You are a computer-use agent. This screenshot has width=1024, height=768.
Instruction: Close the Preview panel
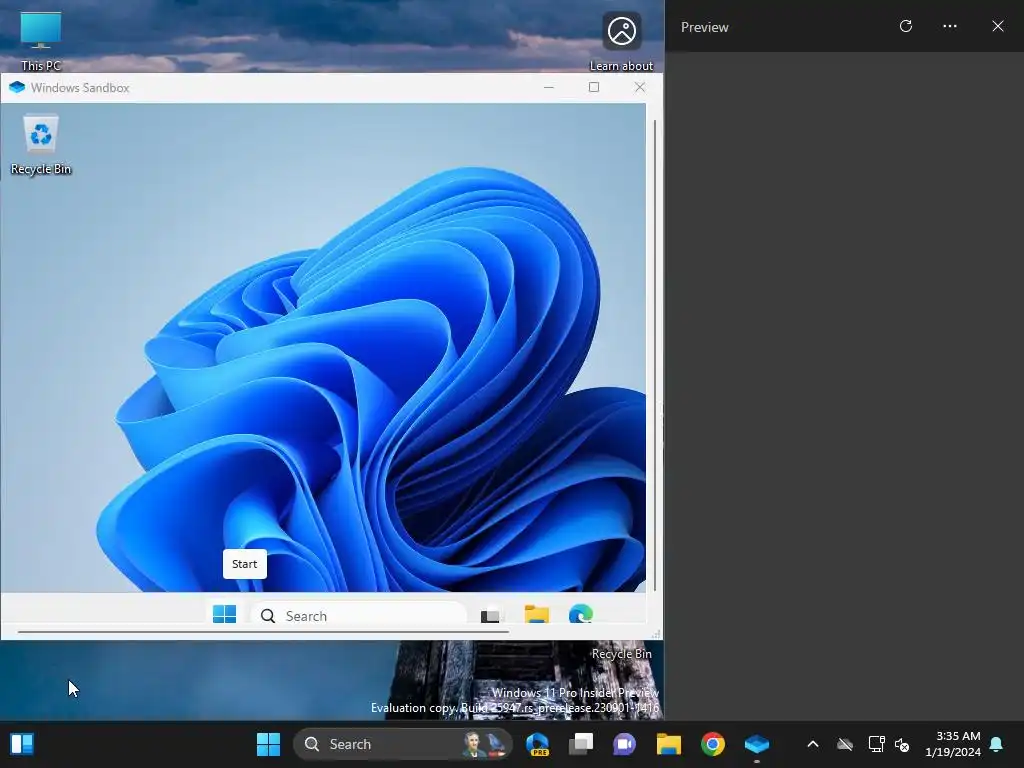point(997,26)
